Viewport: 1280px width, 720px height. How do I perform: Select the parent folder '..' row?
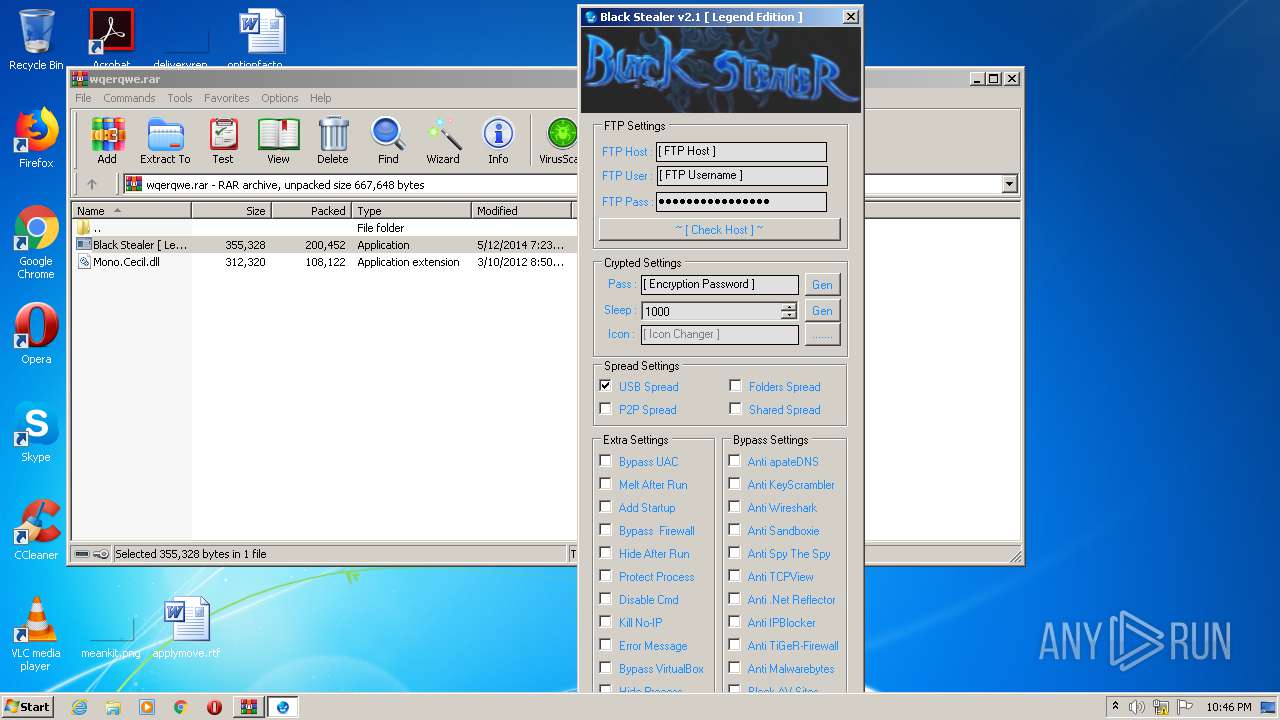[x=324, y=228]
